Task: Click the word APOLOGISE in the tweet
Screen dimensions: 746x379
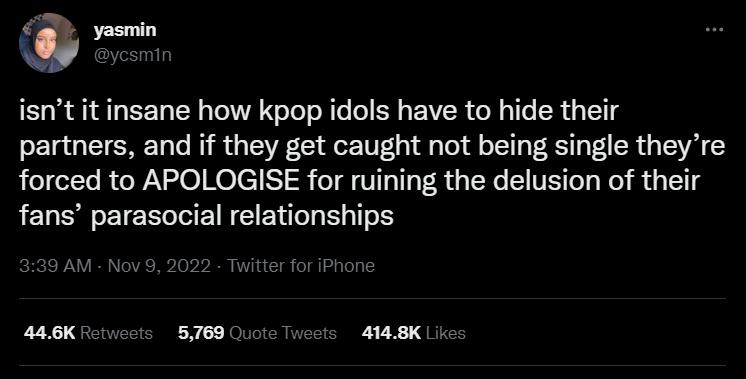Action: click(220, 181)
